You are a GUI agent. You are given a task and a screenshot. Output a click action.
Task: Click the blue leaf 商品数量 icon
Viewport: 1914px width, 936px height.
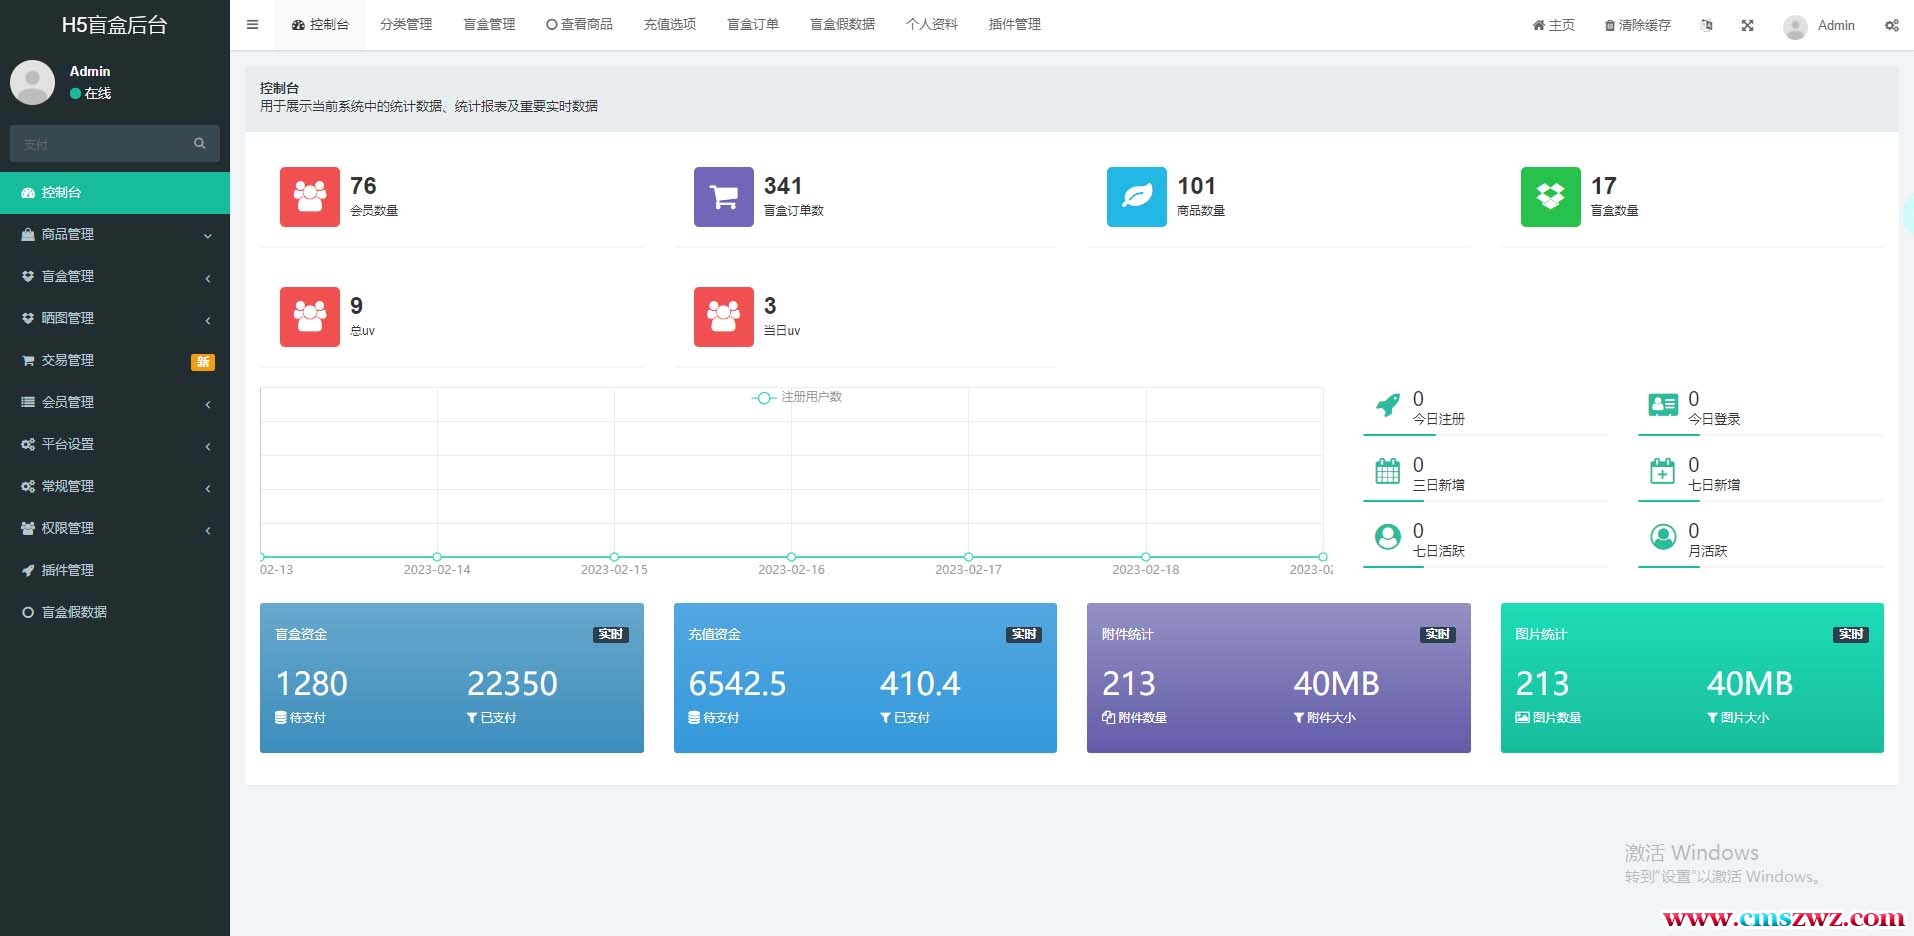1136,197
